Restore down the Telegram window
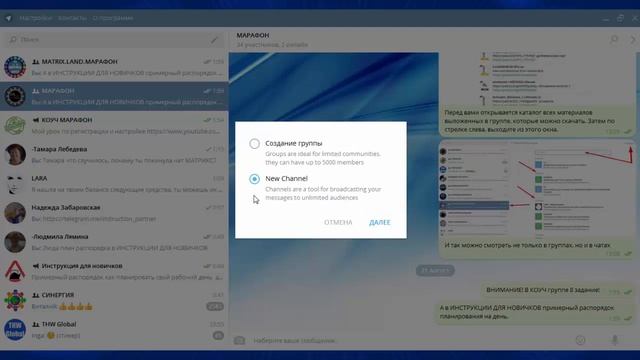The height and width of the screenshot is (360, 640). tap(620, 18)
